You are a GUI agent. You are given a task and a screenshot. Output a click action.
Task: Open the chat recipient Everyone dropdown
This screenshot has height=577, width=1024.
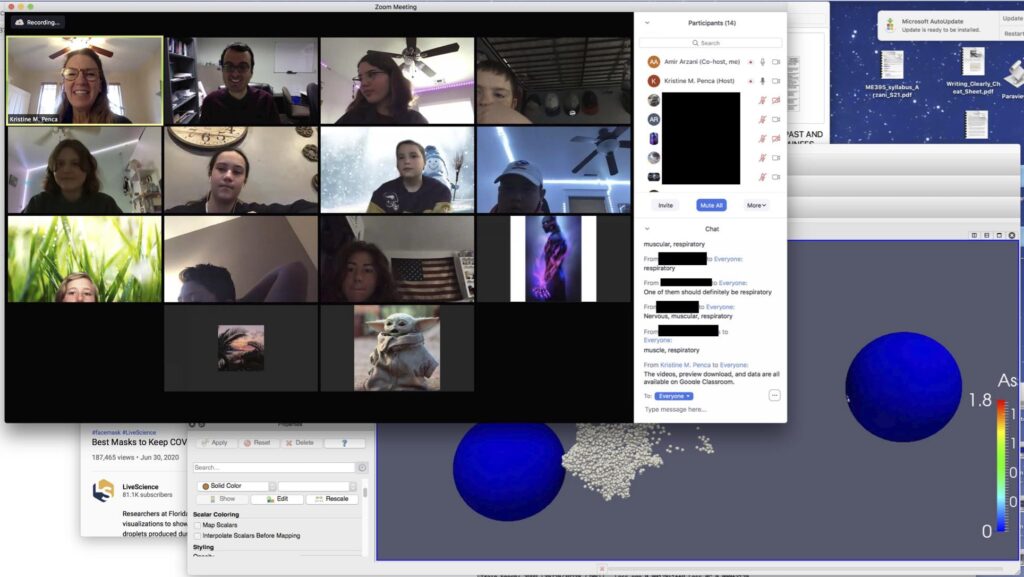[673, 396]
